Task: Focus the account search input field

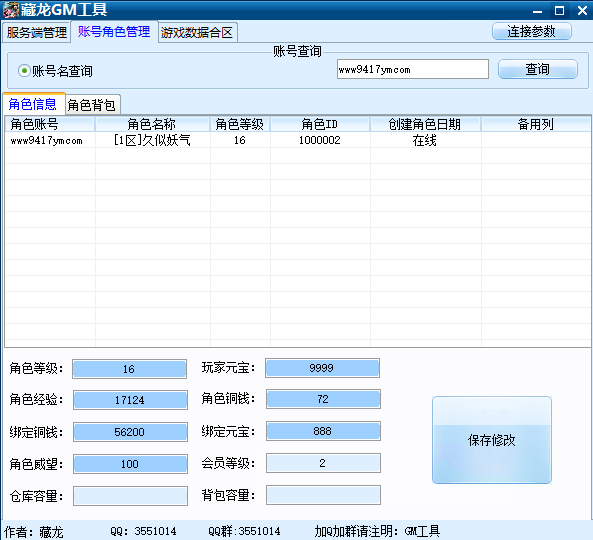Action: pos(413,69)
